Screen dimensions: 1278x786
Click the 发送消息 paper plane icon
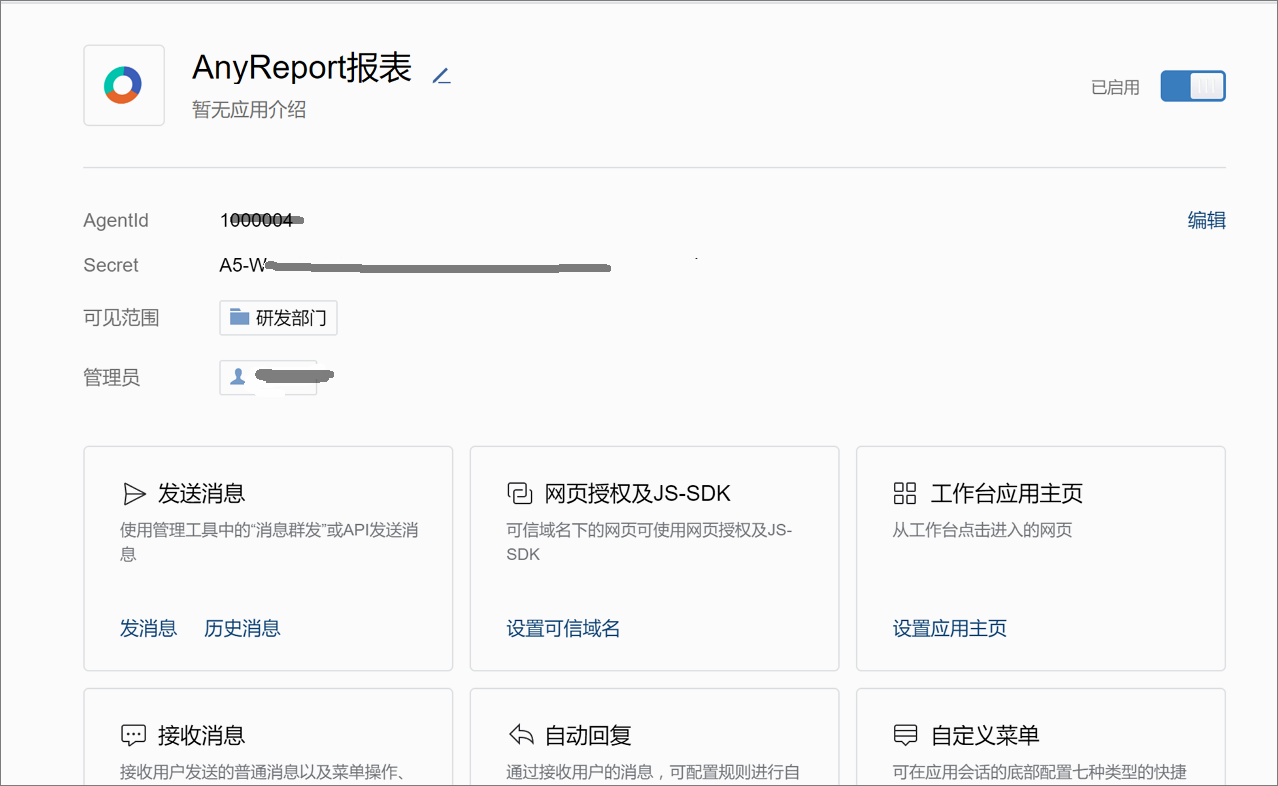click(x=134, y=493)
